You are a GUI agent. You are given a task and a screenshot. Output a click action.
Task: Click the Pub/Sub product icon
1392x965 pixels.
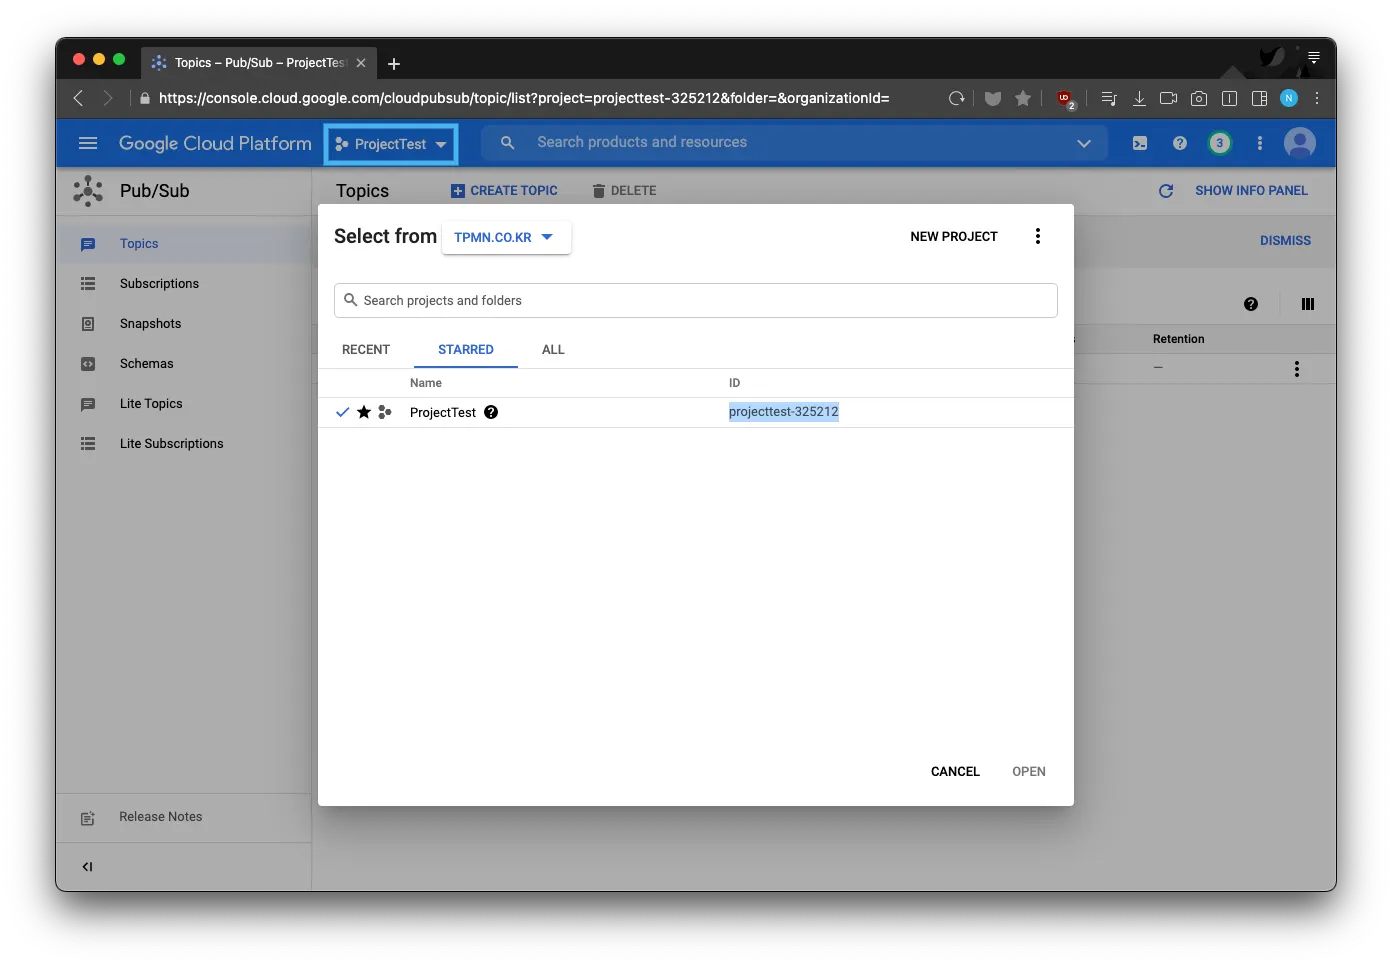coord(88,191)
